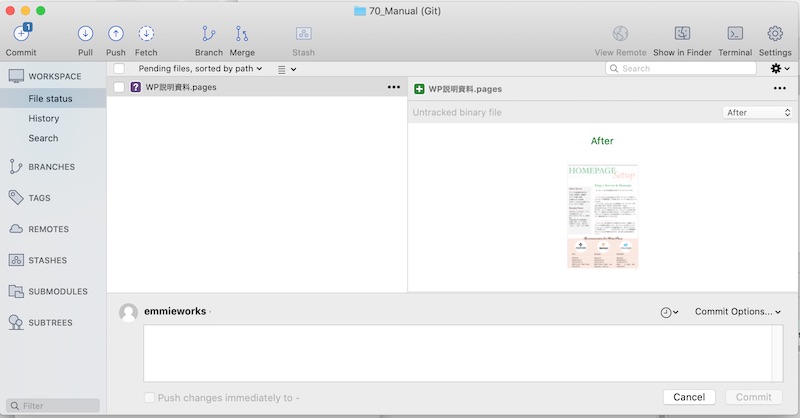Click Show in Finder icon
Viewport: 800px width, 418px height.
pos(682,34)
